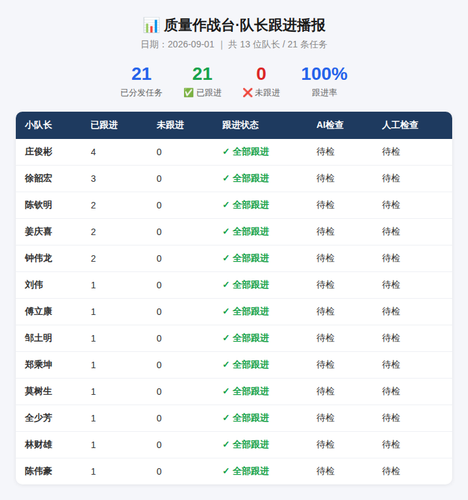Click 刘伟's followed-up count 1
This screenshot has height=500, width=468.
pos(93,286)
